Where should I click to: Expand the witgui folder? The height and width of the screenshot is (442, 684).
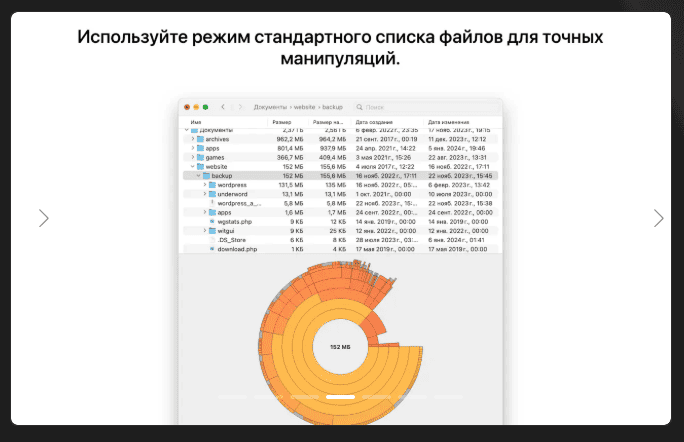pos(205,231)
